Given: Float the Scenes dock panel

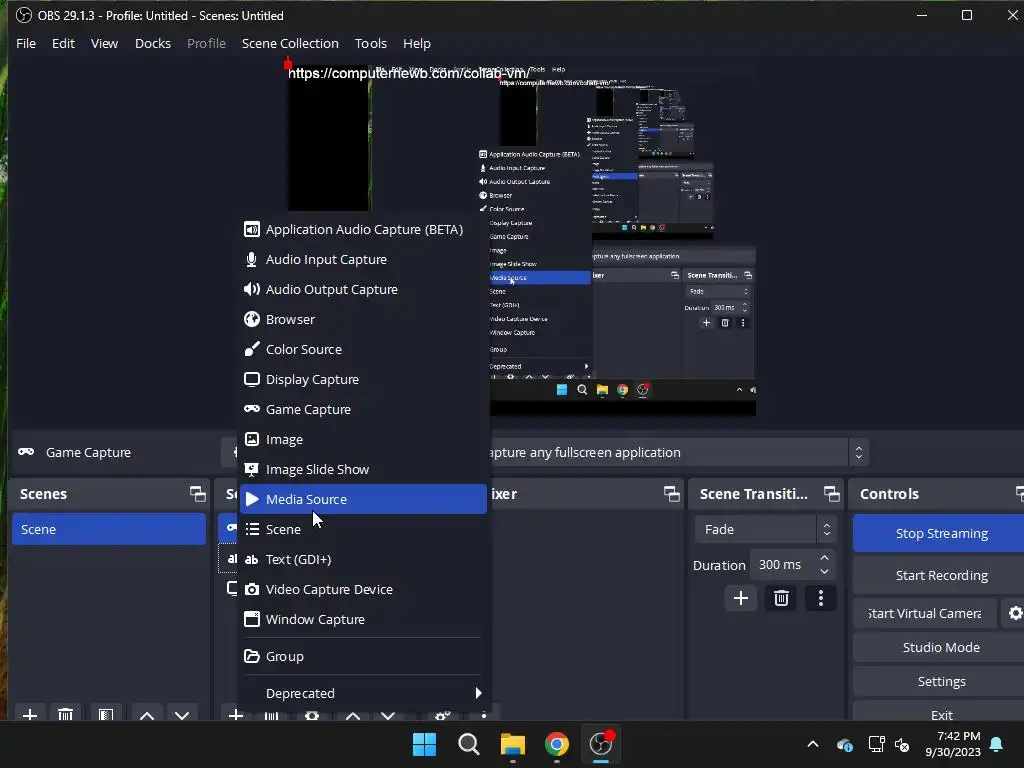Looking at the screenshot, I should click(197, 494).
